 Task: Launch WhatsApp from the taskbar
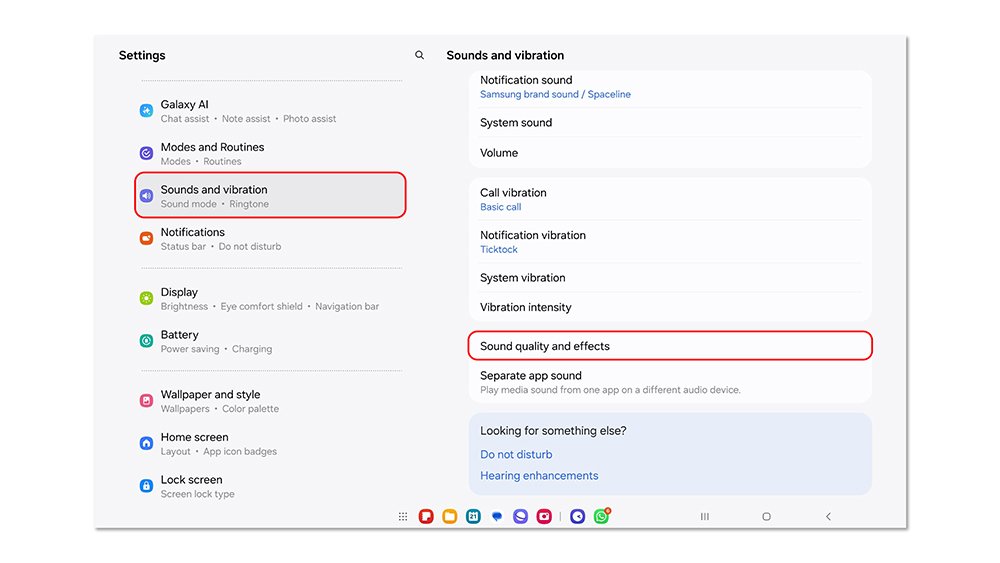601,517
